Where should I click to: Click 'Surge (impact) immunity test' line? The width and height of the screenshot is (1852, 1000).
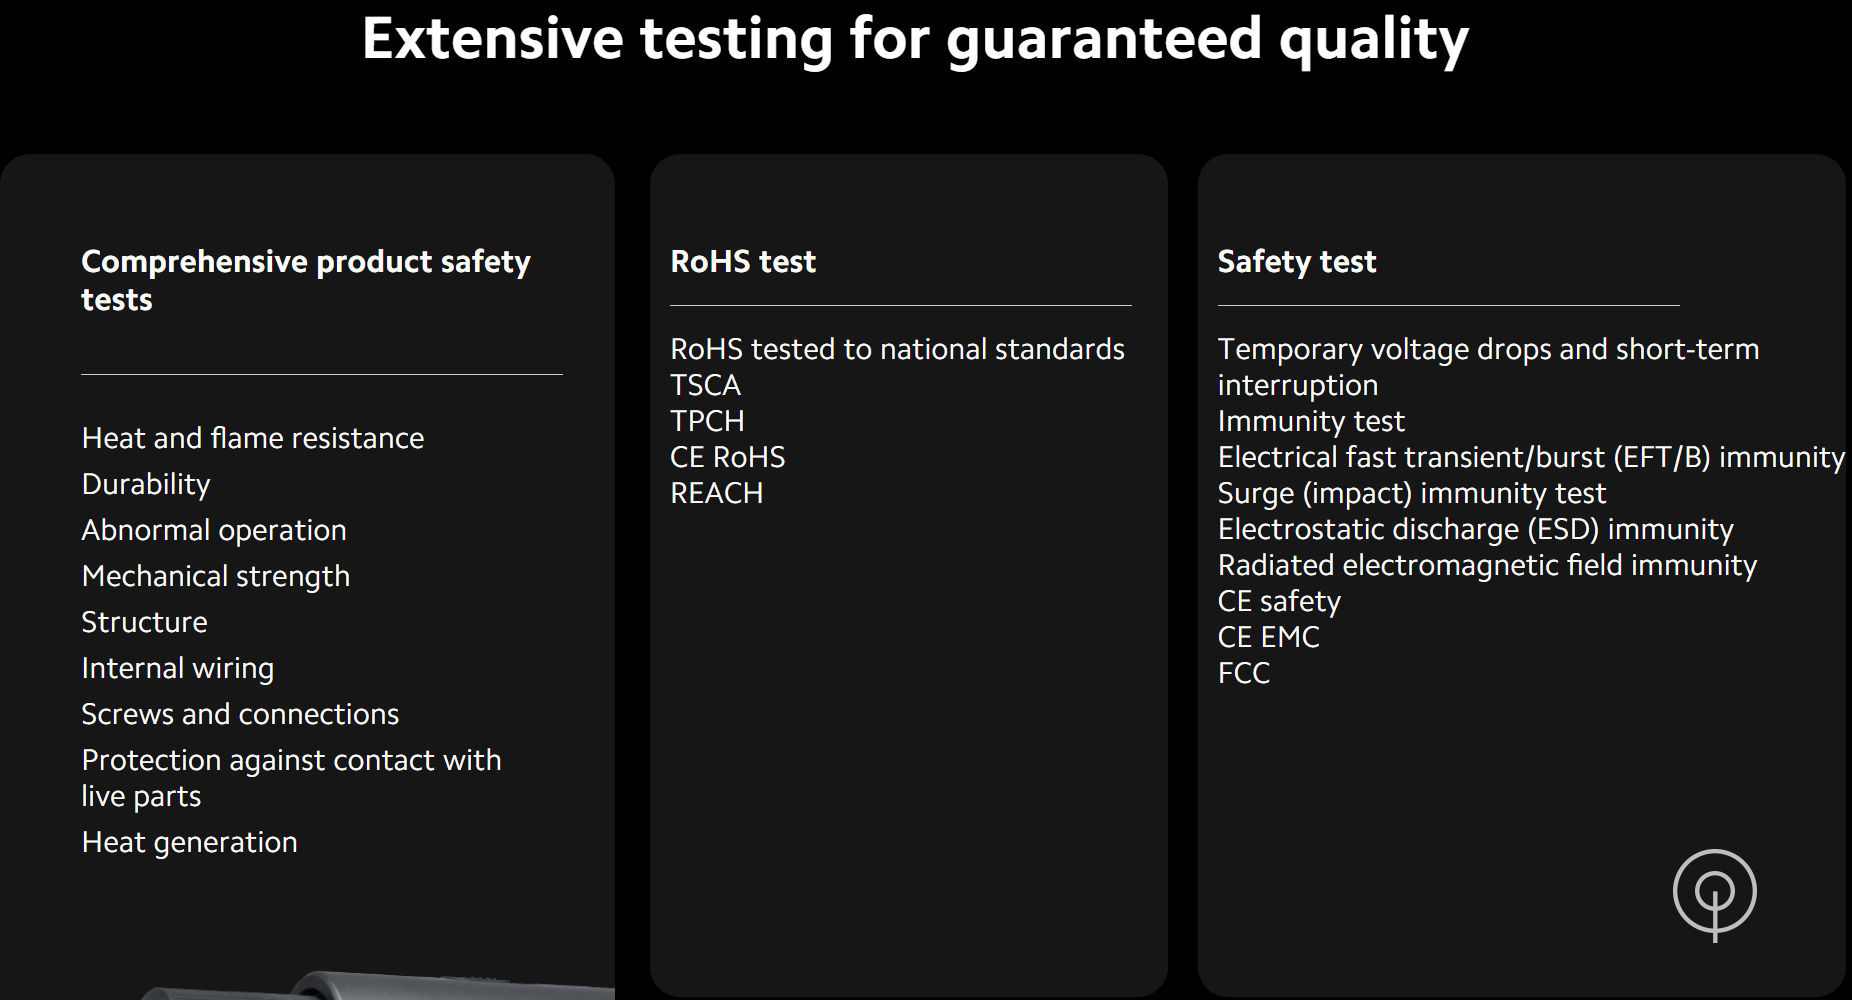click(1411, 493)
